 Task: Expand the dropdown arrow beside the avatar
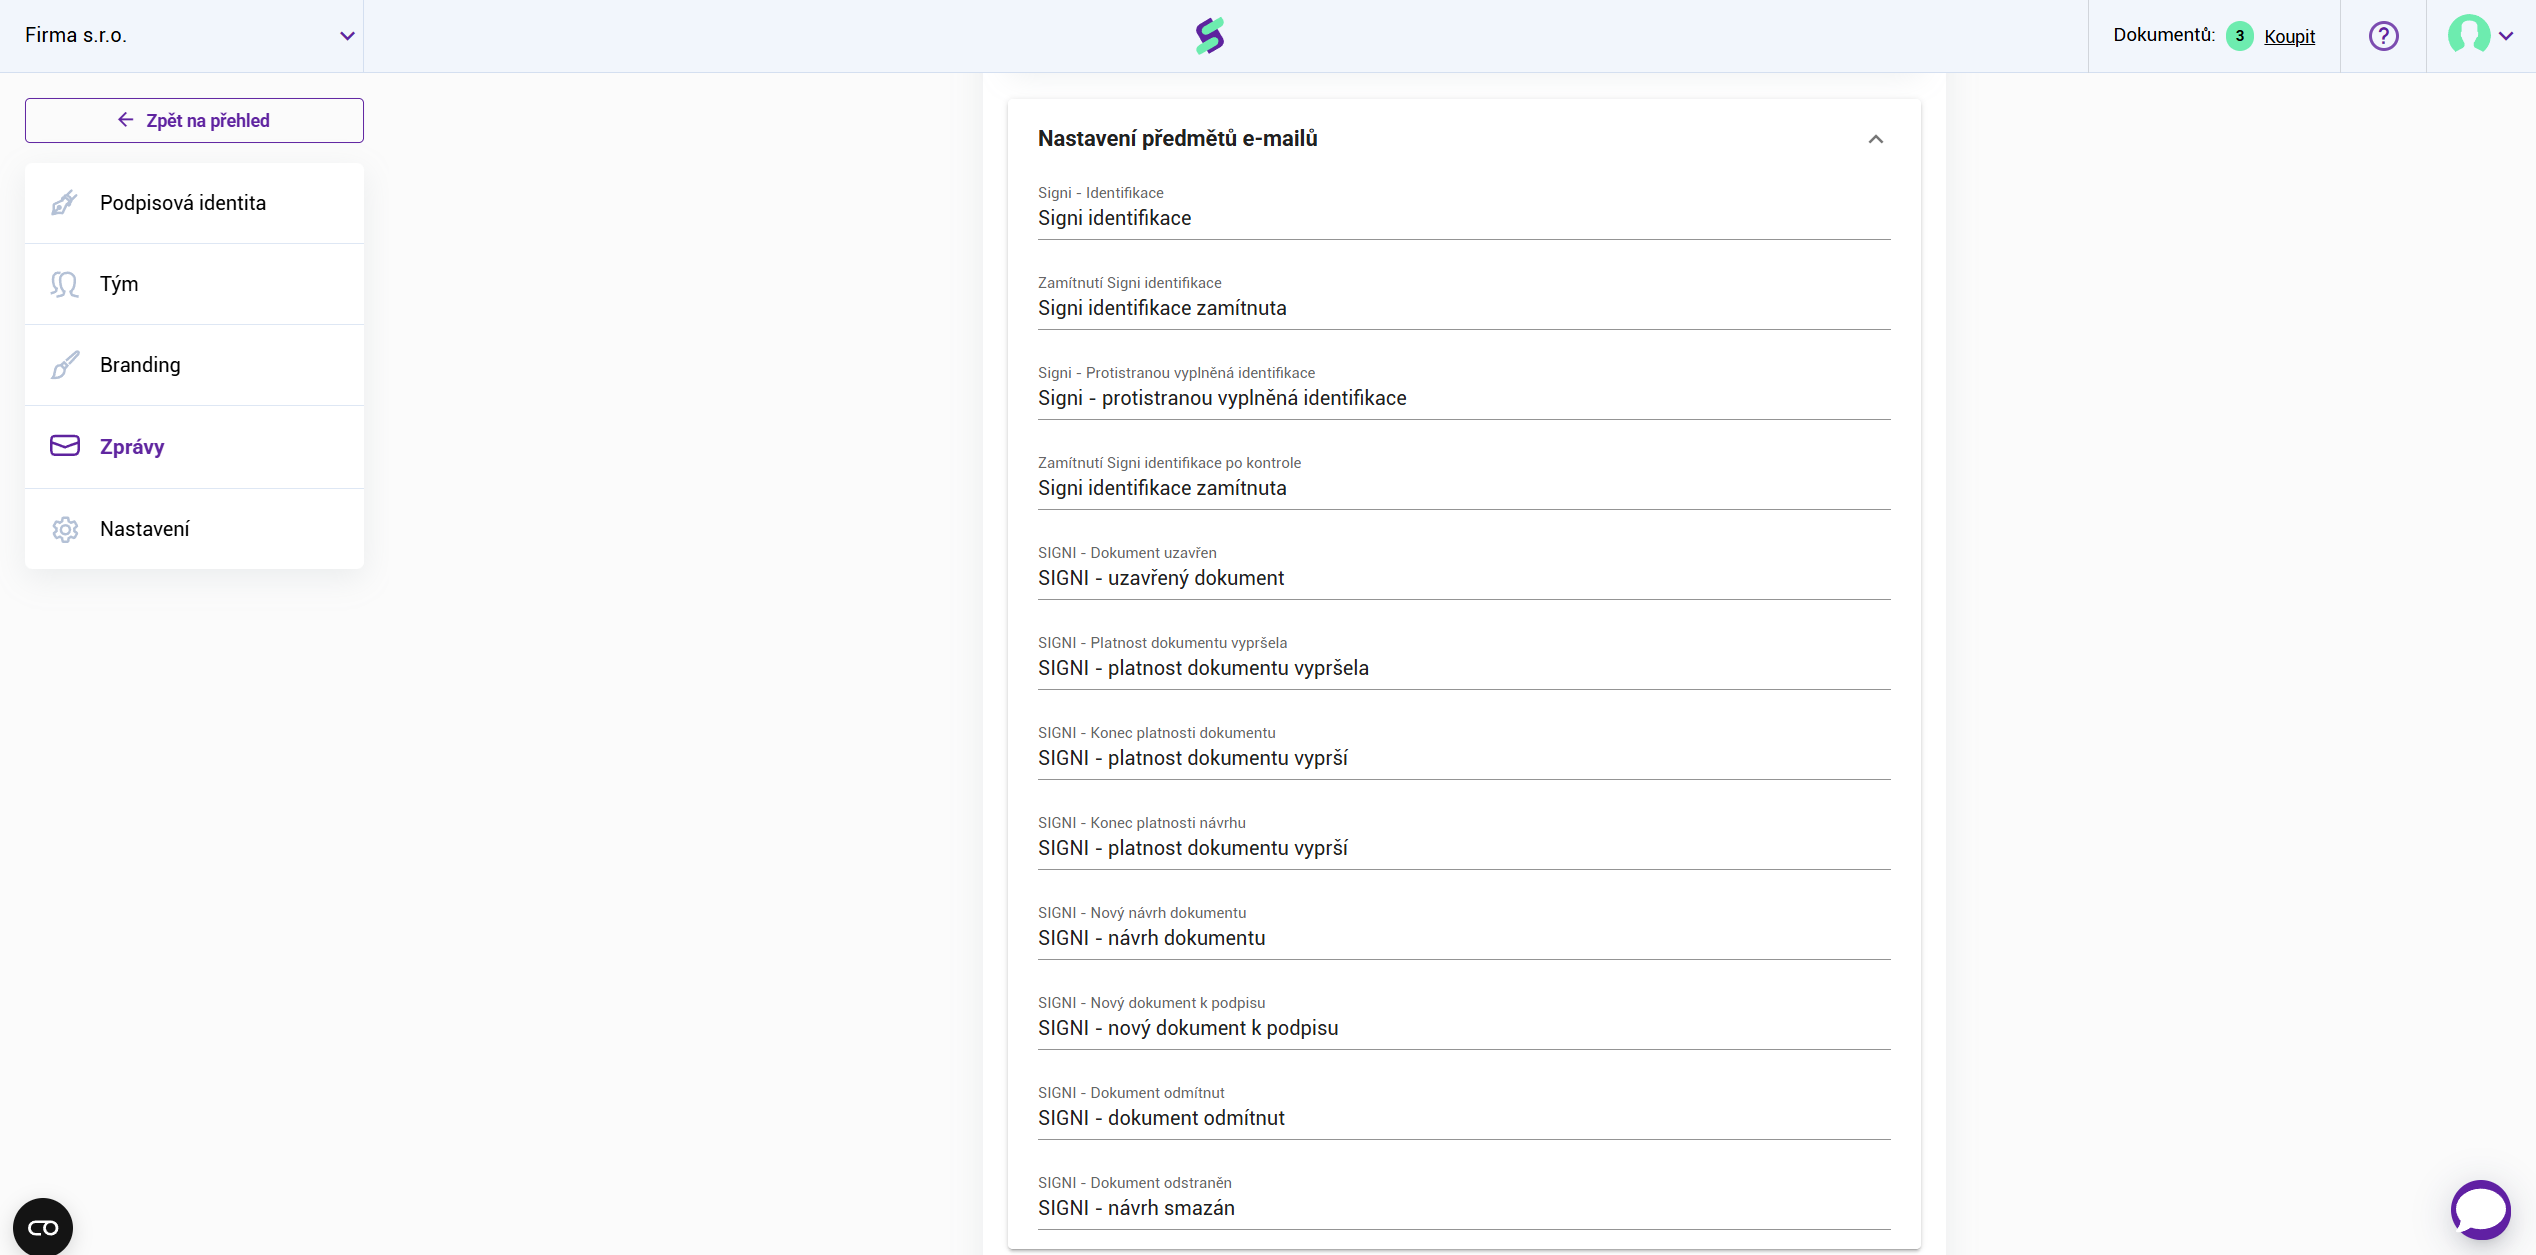point(2507,36)
